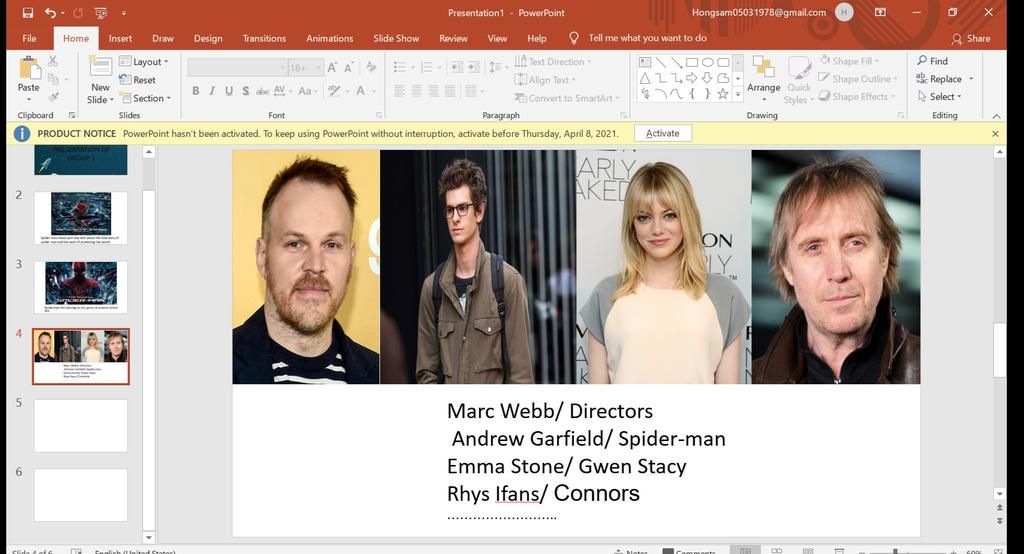
Task: Switch to the Animations tab
Action: coord(330,39)
